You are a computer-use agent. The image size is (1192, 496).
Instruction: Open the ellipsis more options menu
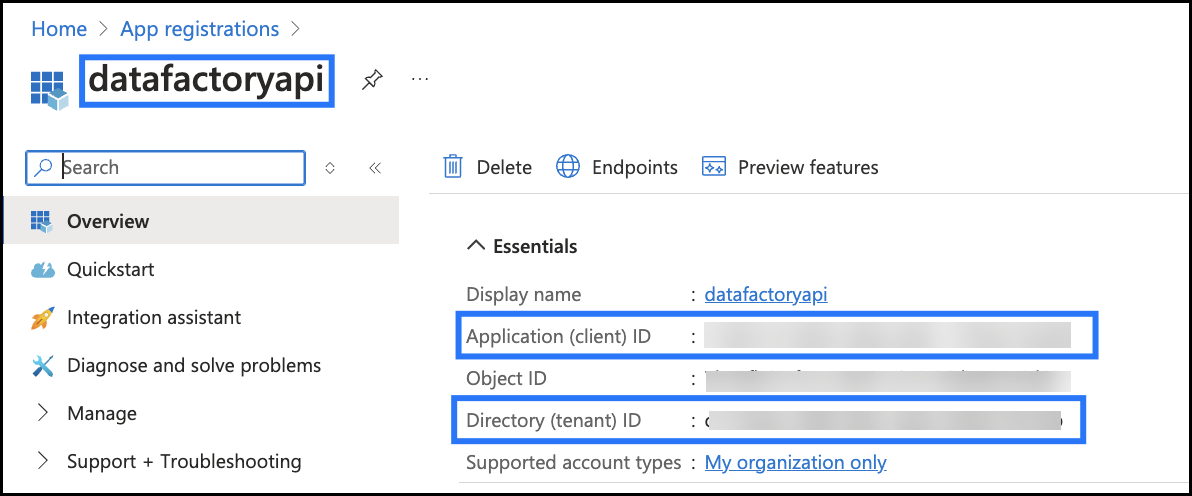pyautogui.click(x=420, y=79)
